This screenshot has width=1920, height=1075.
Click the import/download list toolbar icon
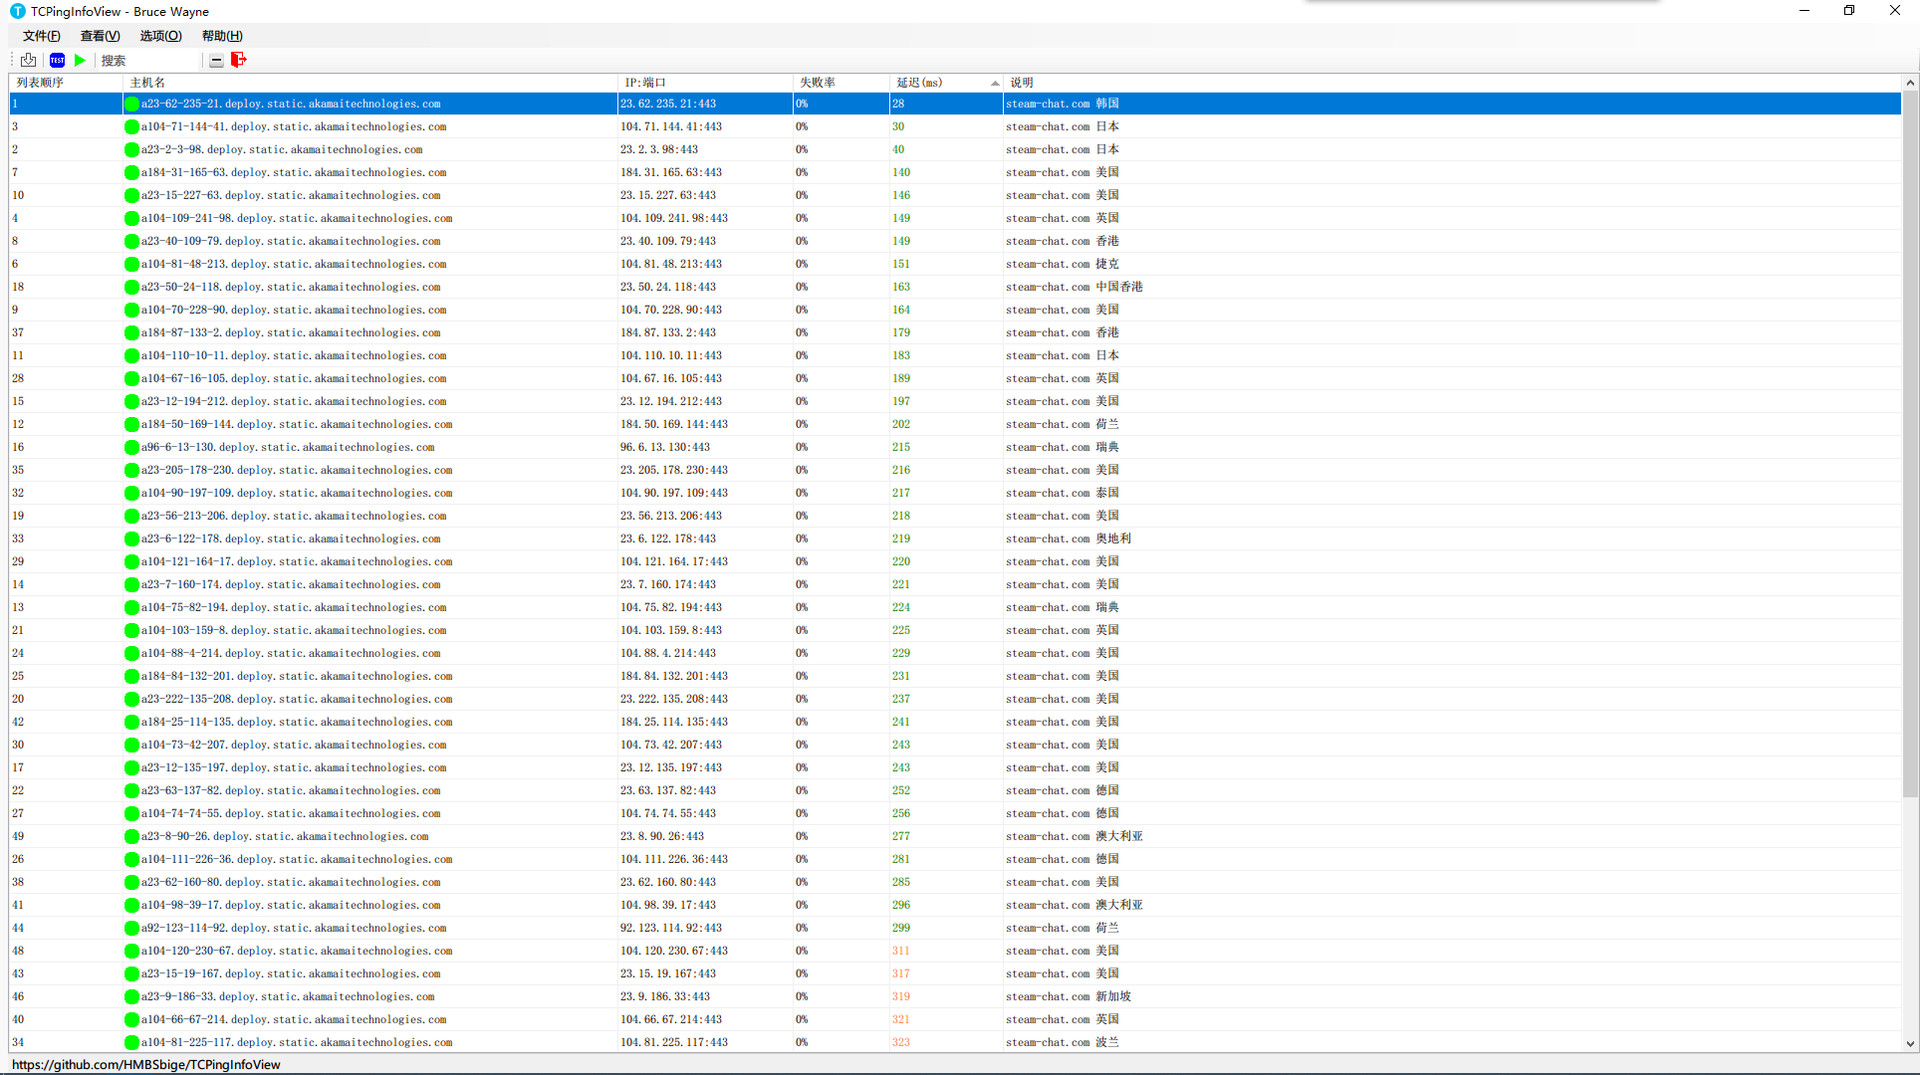(28, 60)
